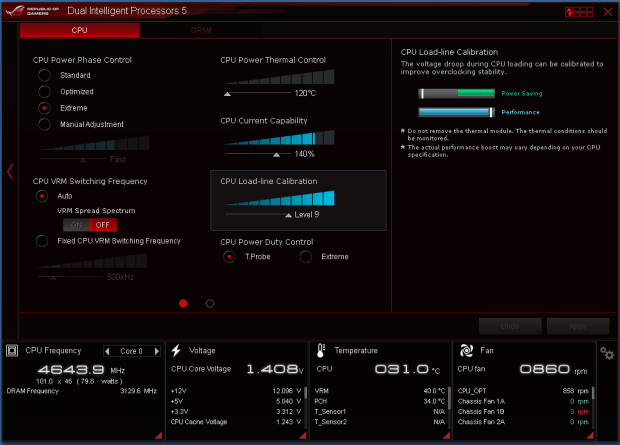Select previous core with left arrow

pos(107,351)
